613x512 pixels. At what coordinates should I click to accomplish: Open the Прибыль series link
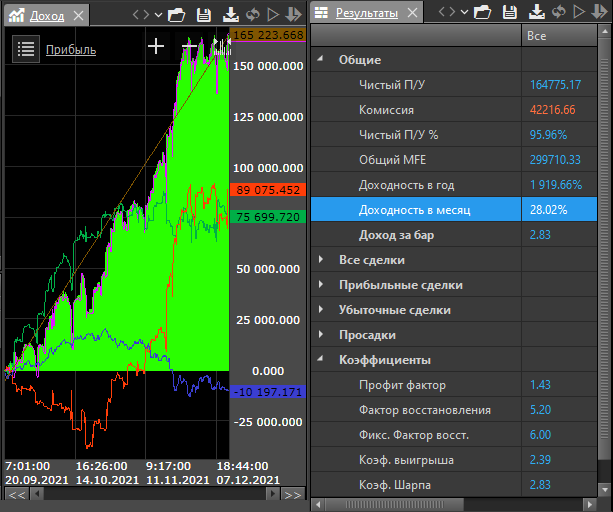pos(71,50)
